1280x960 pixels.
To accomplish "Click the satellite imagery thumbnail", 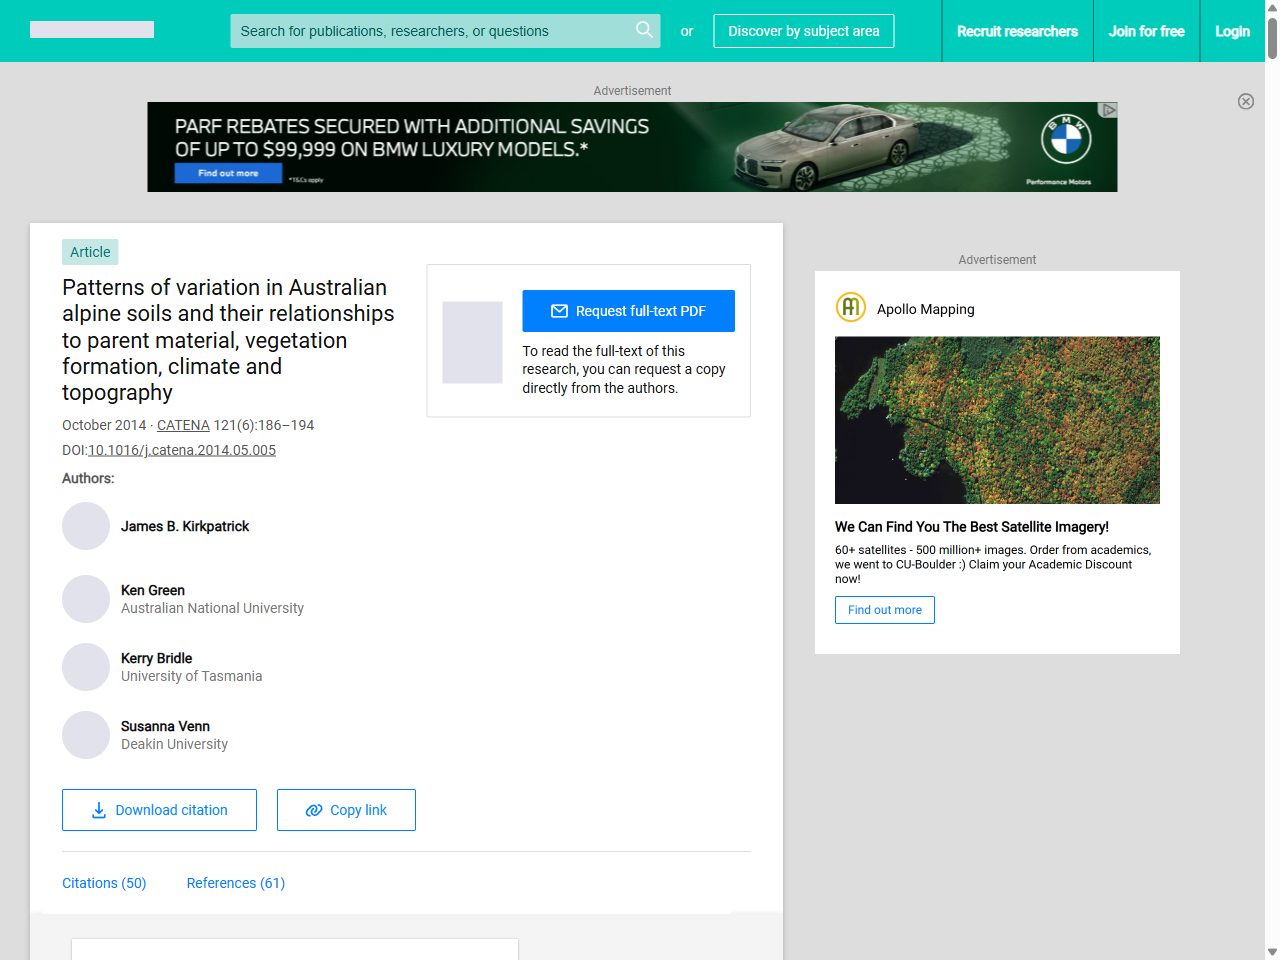I will pos(997,420).
